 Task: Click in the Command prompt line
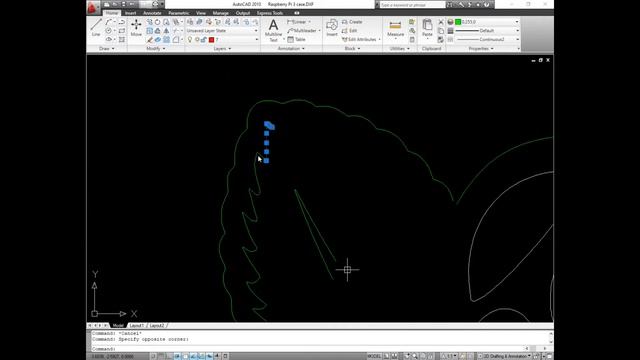(x=308, y=349)
